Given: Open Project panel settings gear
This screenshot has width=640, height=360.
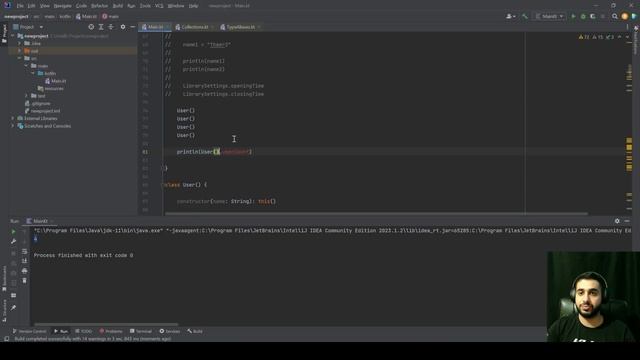Looking at the screenshot, I should [123, 27].
